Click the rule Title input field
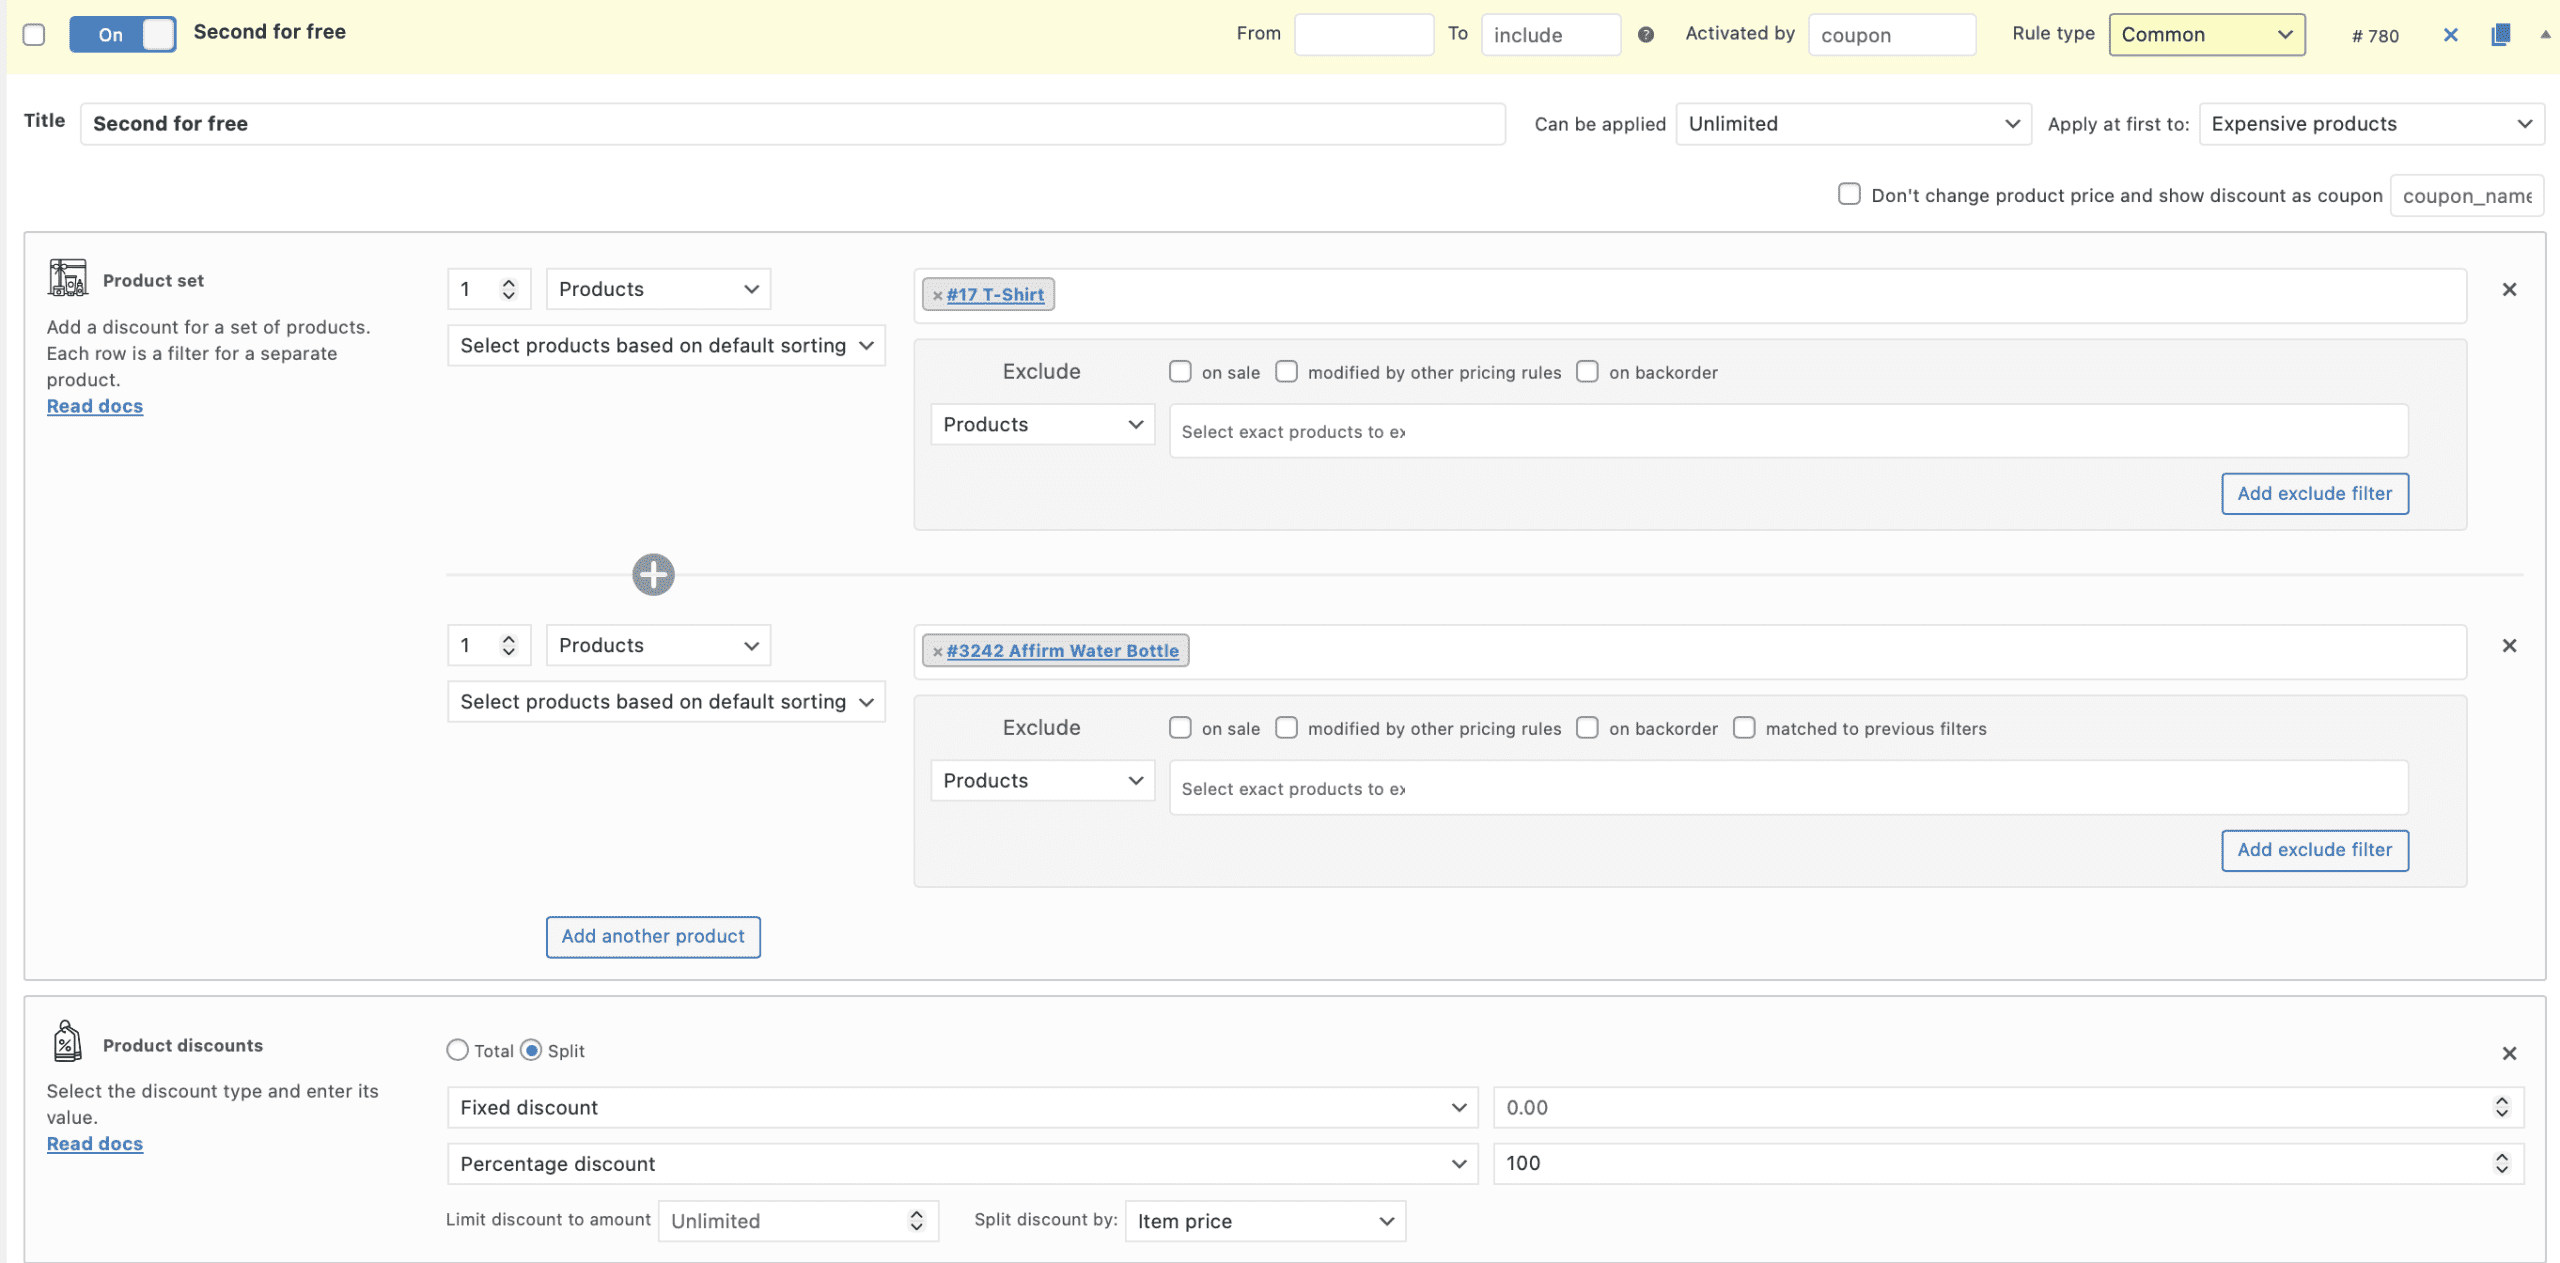The height and width of the screenshot is (1263, 2560). (x=792, y=124)
